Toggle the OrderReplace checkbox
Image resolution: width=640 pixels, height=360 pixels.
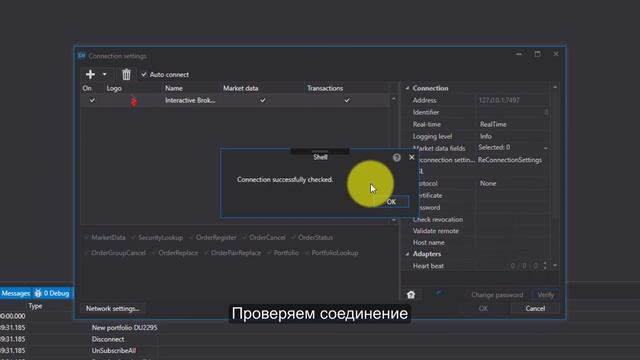point(153,253)
